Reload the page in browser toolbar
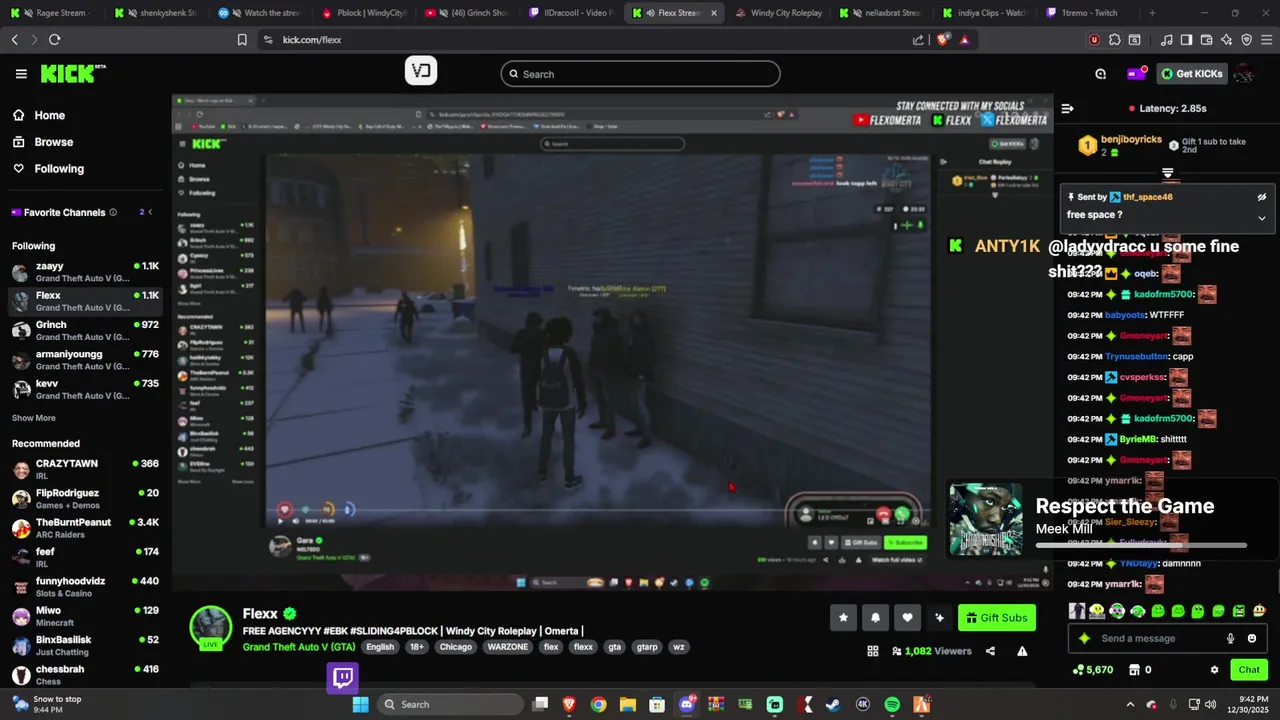 (54, 40)
